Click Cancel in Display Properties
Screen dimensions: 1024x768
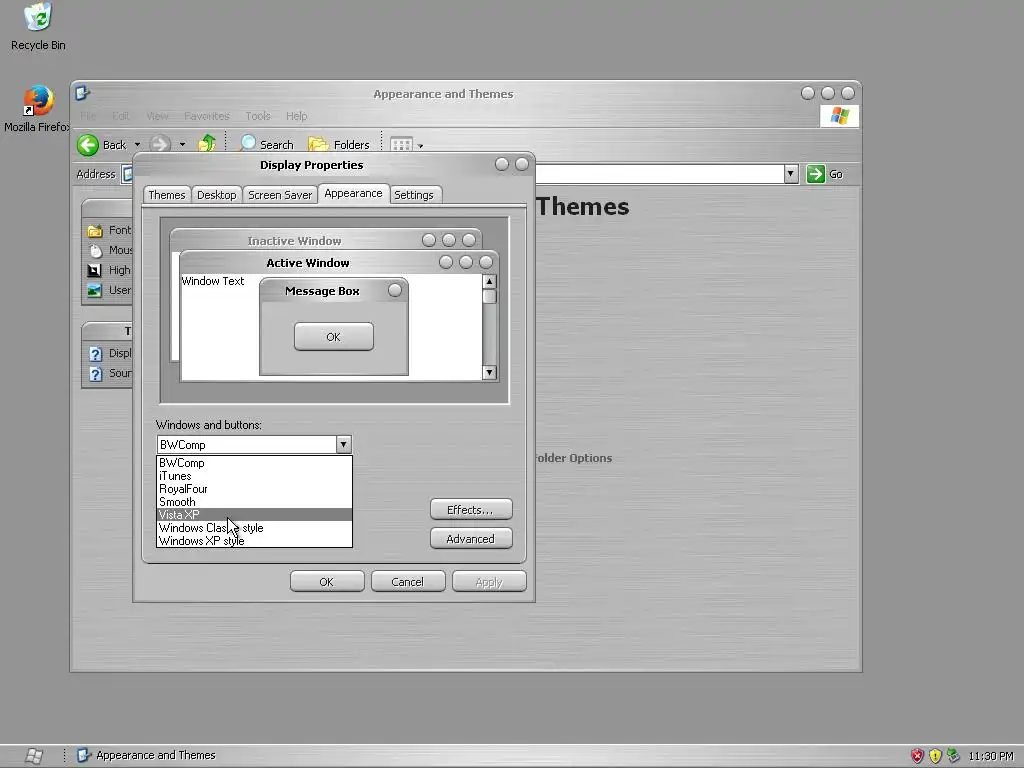pos(408,581)
